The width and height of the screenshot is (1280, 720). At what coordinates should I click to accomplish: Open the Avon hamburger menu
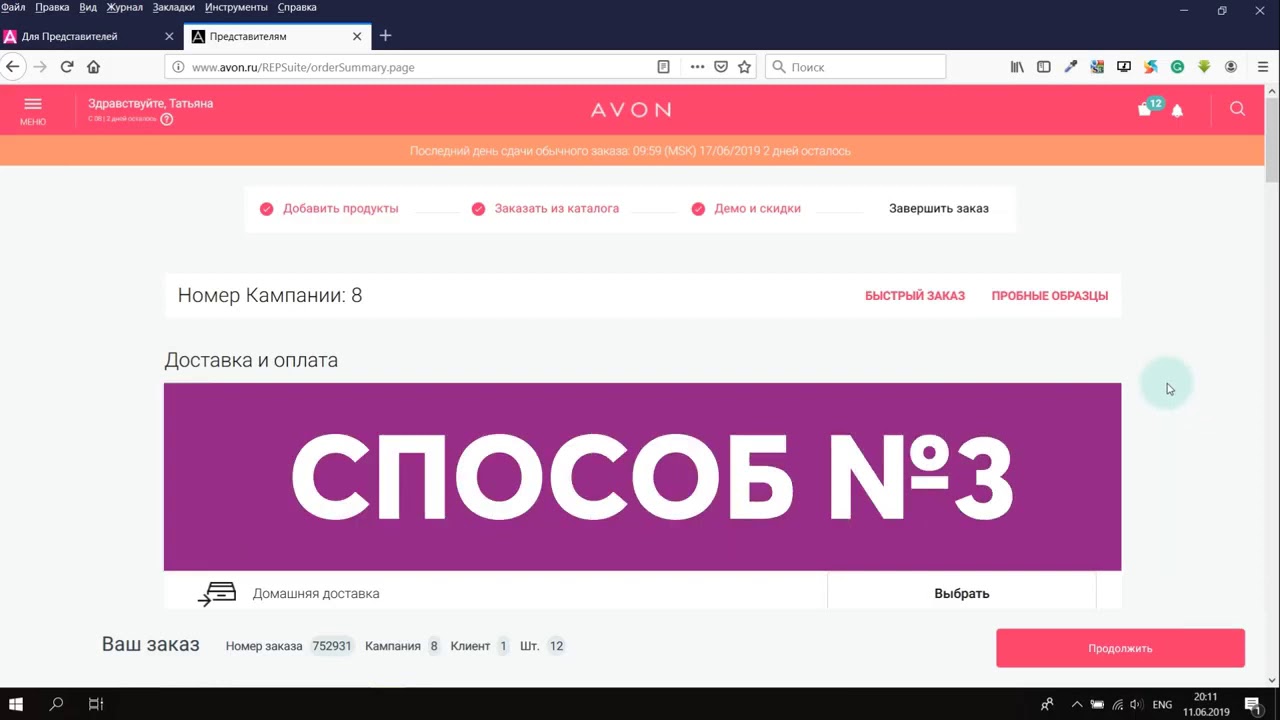click(x=33, y=109)
